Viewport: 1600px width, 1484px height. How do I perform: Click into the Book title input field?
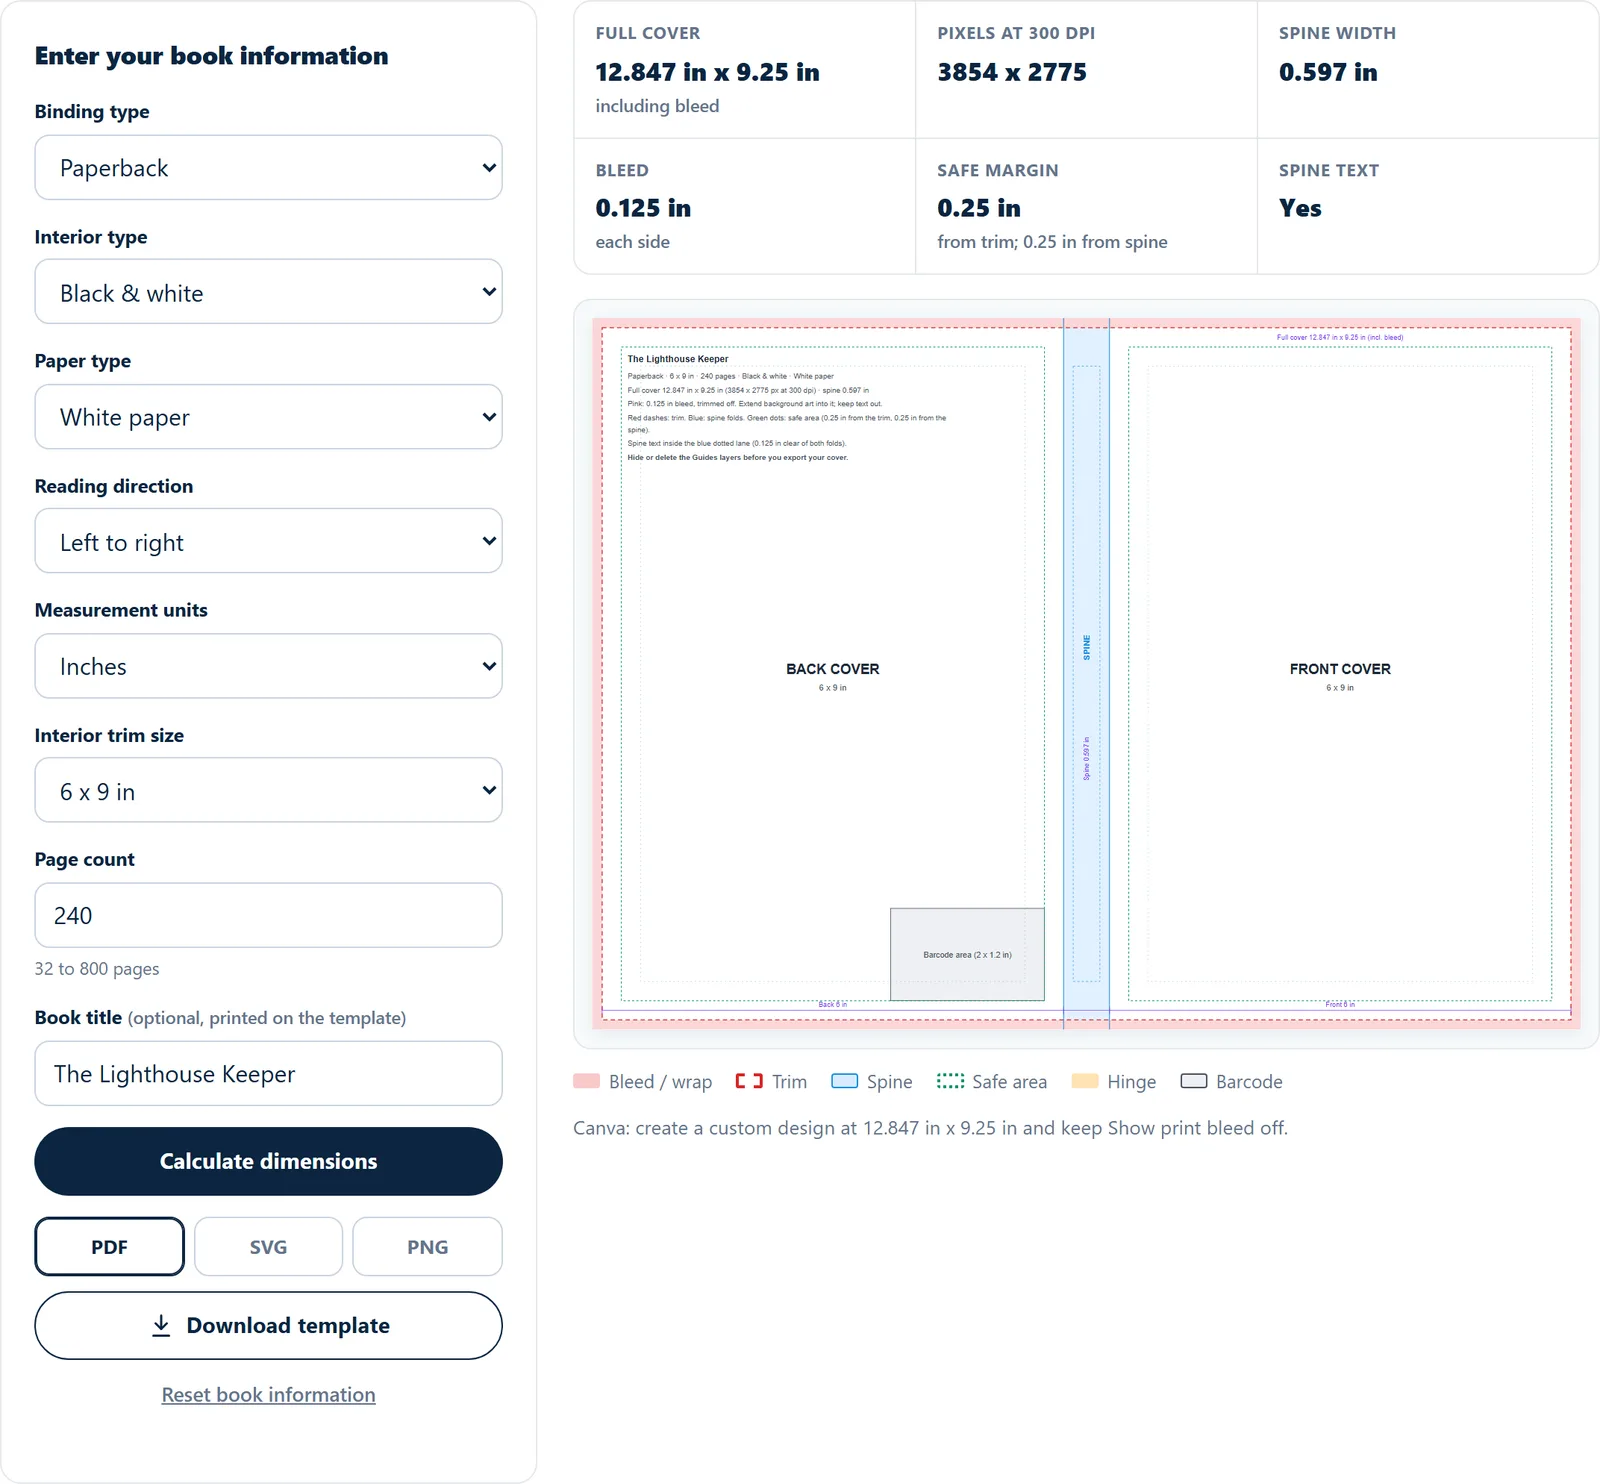(268, 1073)
